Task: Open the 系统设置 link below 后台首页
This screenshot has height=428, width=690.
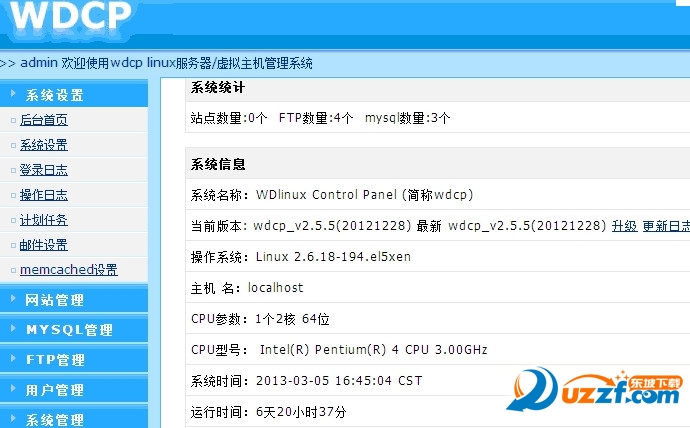Action: coord(44,145)
